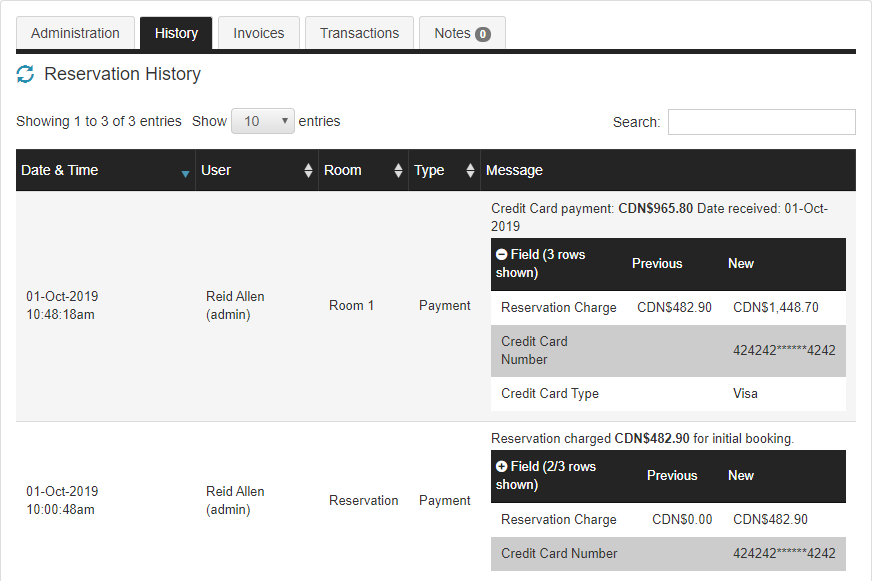The height and width of the screenshot is (581, 872).
Task: Click the Visa credit card type value
Action: click(x=745, y=394)
